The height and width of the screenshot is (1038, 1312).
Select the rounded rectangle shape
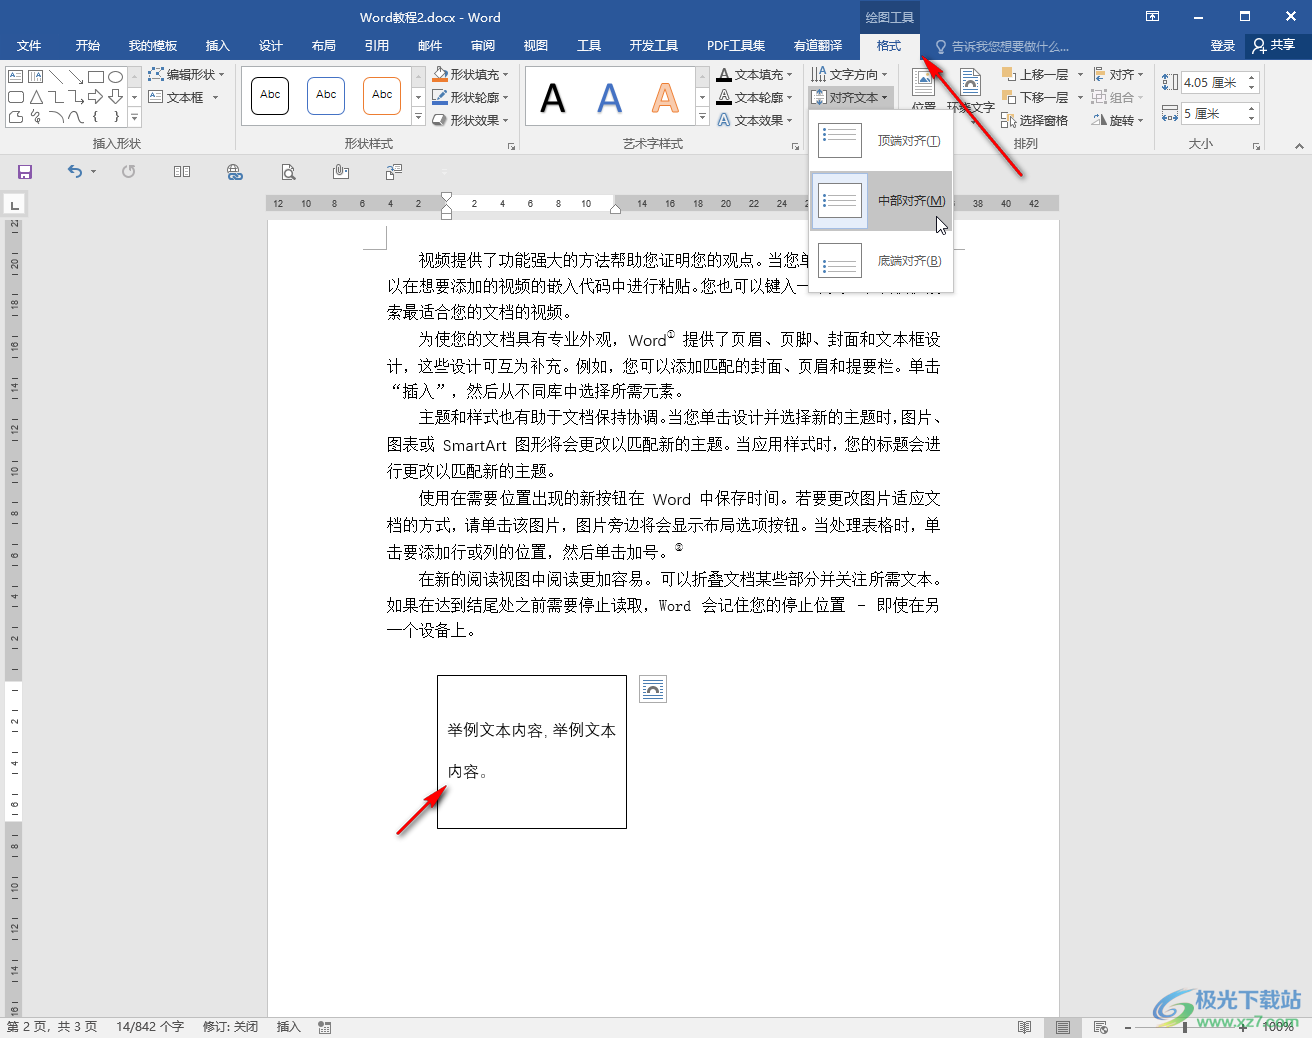tap(16, 97)
